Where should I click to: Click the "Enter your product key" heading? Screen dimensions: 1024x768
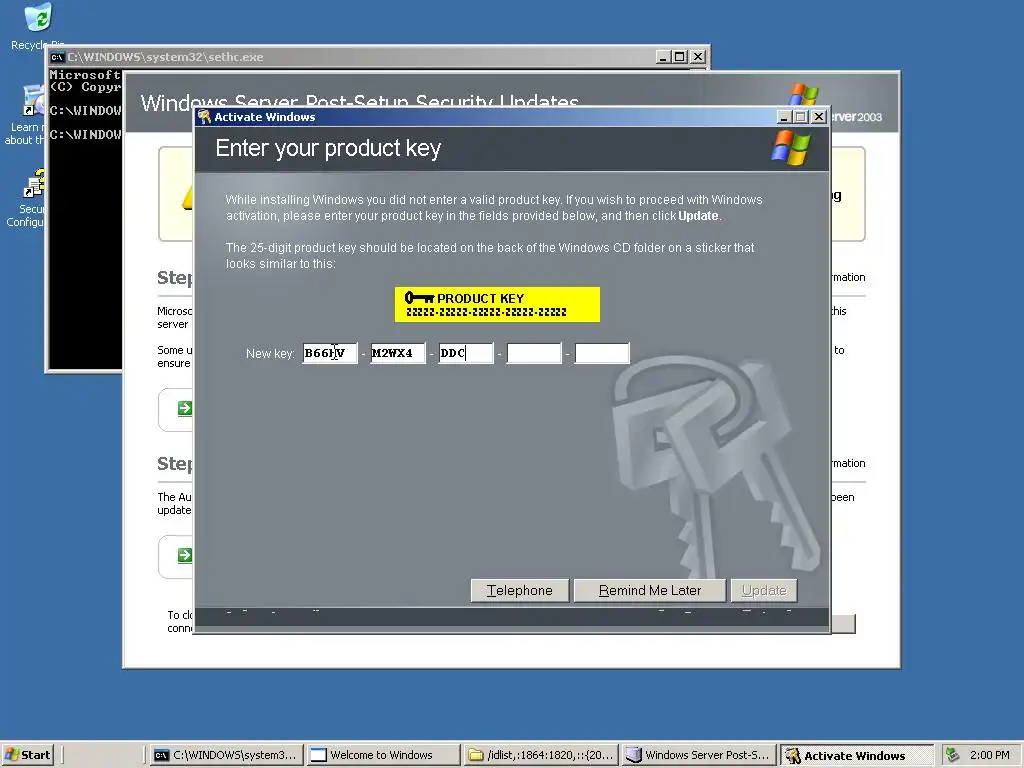[328, 148]
